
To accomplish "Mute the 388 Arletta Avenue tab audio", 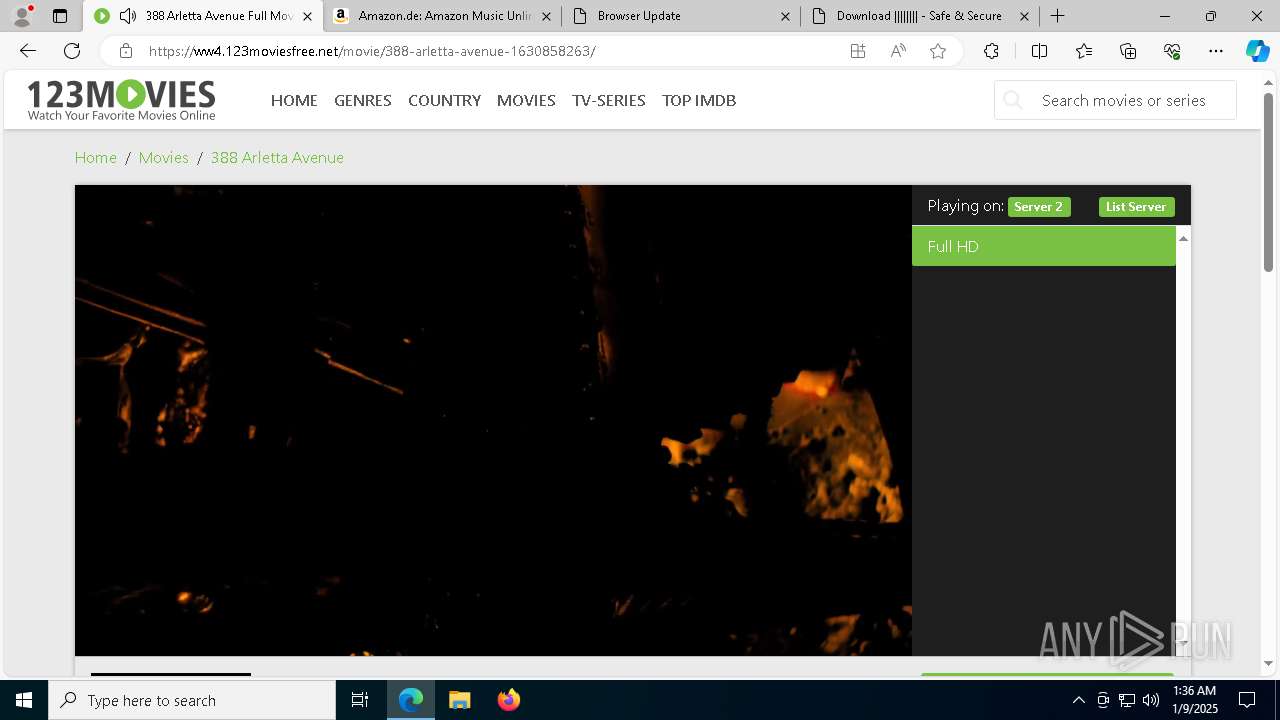I will coord(127,16).
